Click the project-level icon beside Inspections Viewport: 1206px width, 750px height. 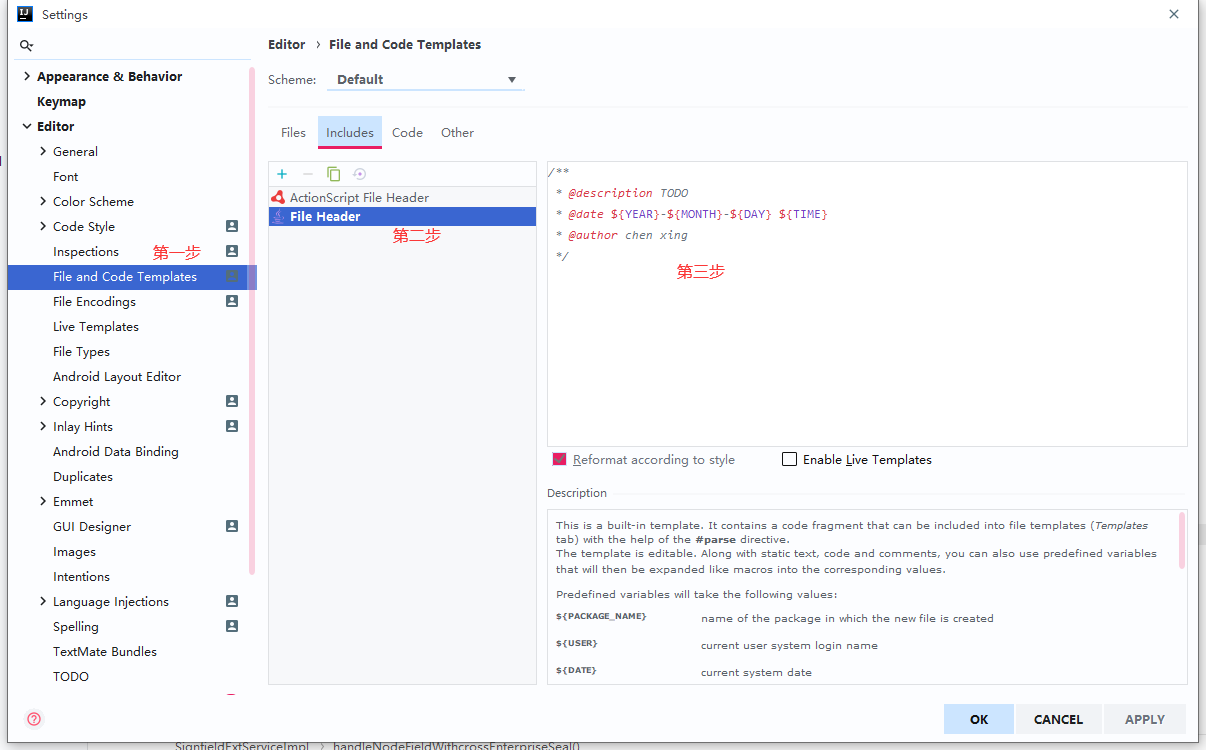pyautogui.click(x=232, y=251)
